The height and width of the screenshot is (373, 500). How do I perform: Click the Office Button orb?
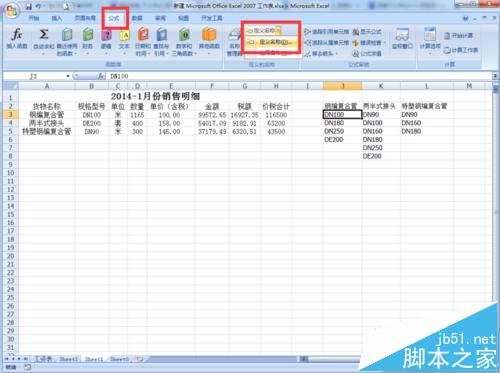pos(13,11)
